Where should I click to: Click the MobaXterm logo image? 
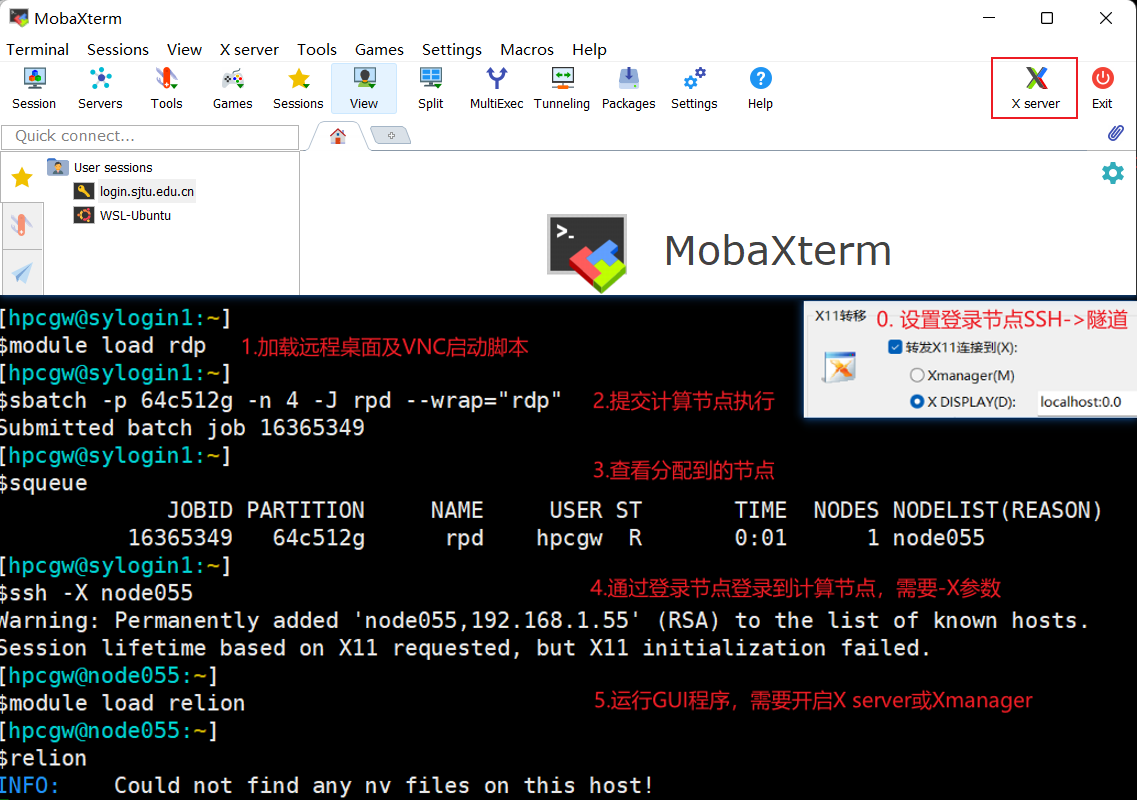coord(587,252)
